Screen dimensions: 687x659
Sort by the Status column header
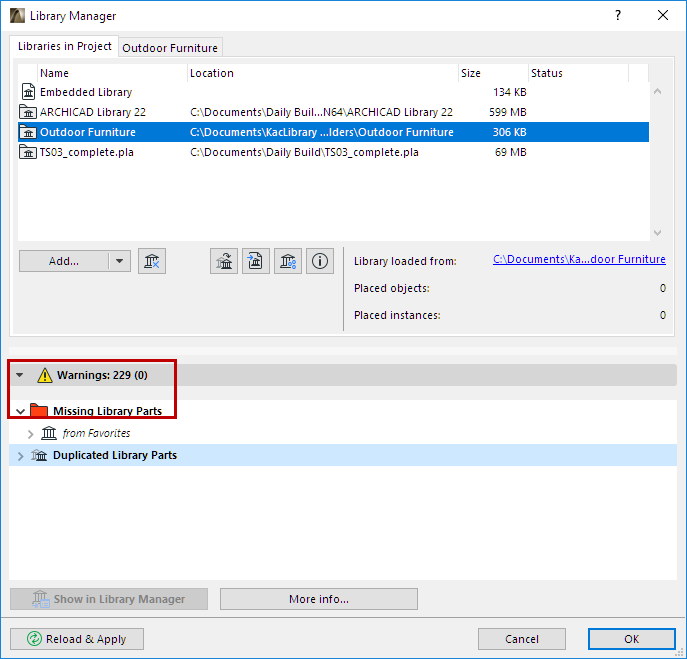tap(578, 73)
